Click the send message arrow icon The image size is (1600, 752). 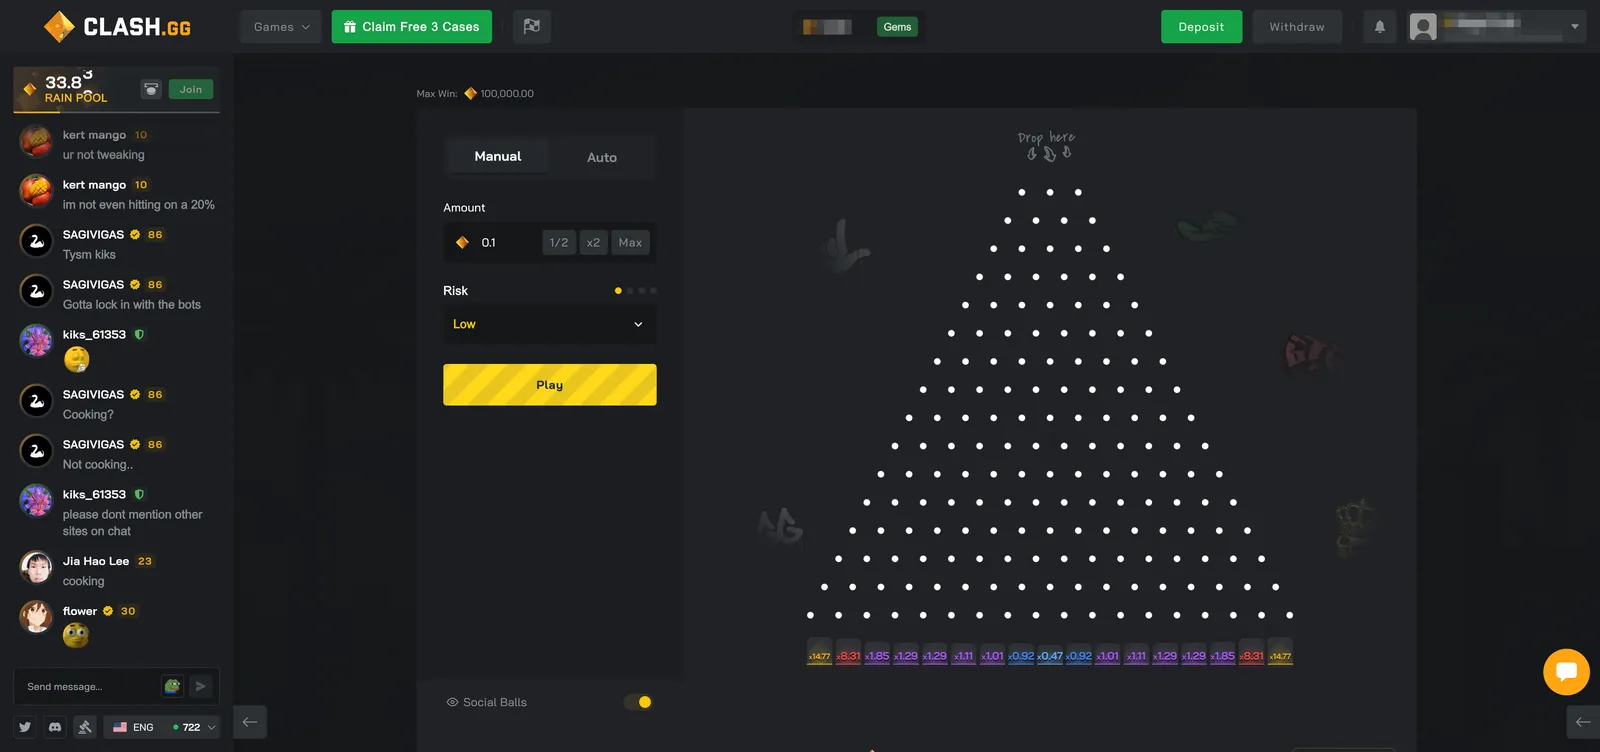coord(200,686)
